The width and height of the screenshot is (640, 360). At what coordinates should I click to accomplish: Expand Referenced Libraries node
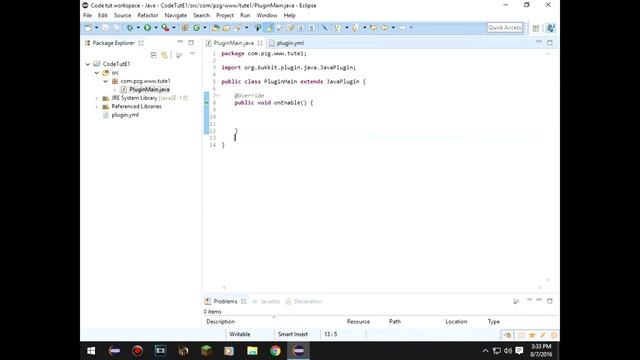tap(96, 107)
